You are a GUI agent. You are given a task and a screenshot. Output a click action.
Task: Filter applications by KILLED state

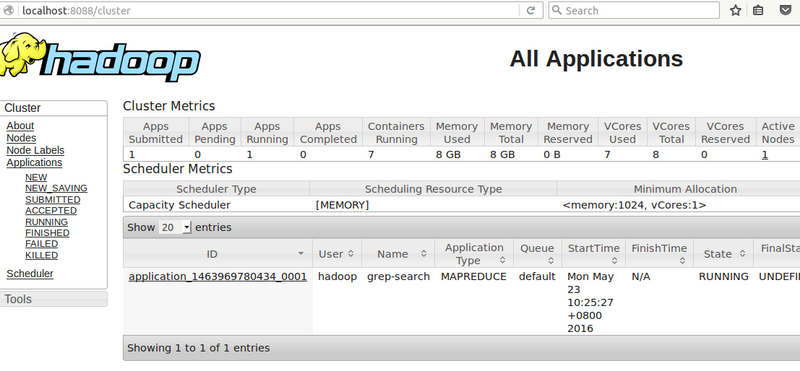pyautogui.click(x=41, y=255)
